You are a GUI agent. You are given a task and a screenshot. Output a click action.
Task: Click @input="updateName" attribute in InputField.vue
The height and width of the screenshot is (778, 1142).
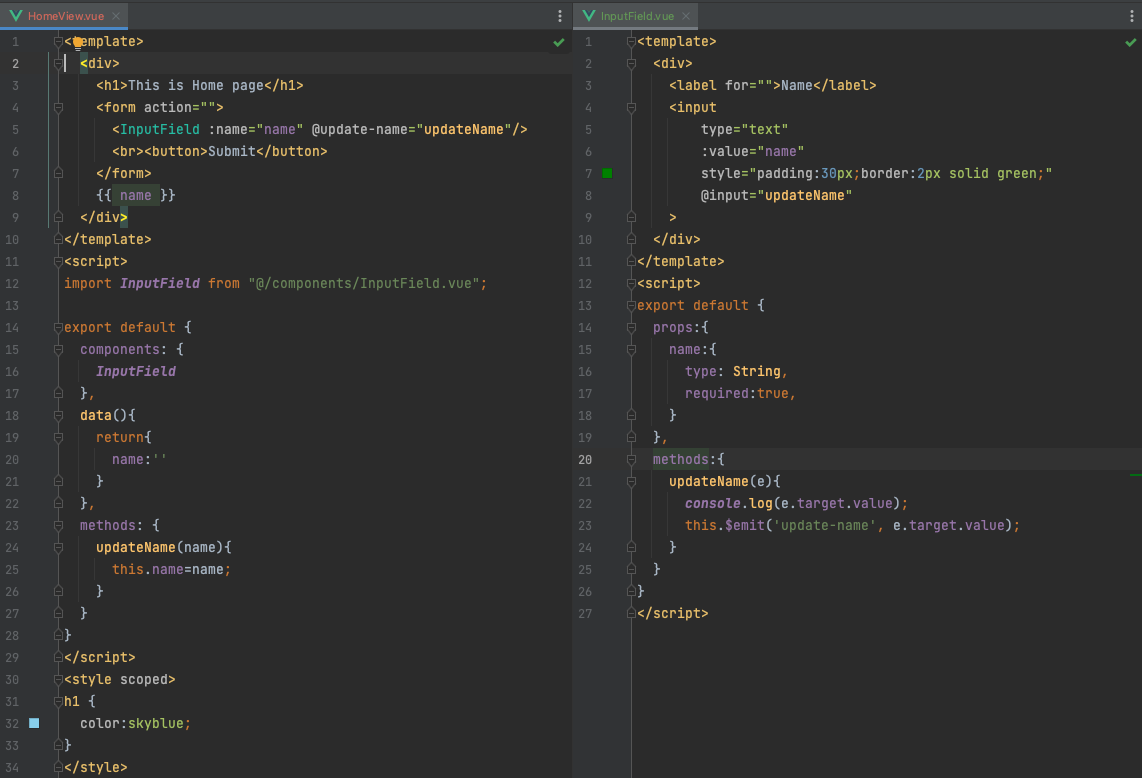coord(776,195)
